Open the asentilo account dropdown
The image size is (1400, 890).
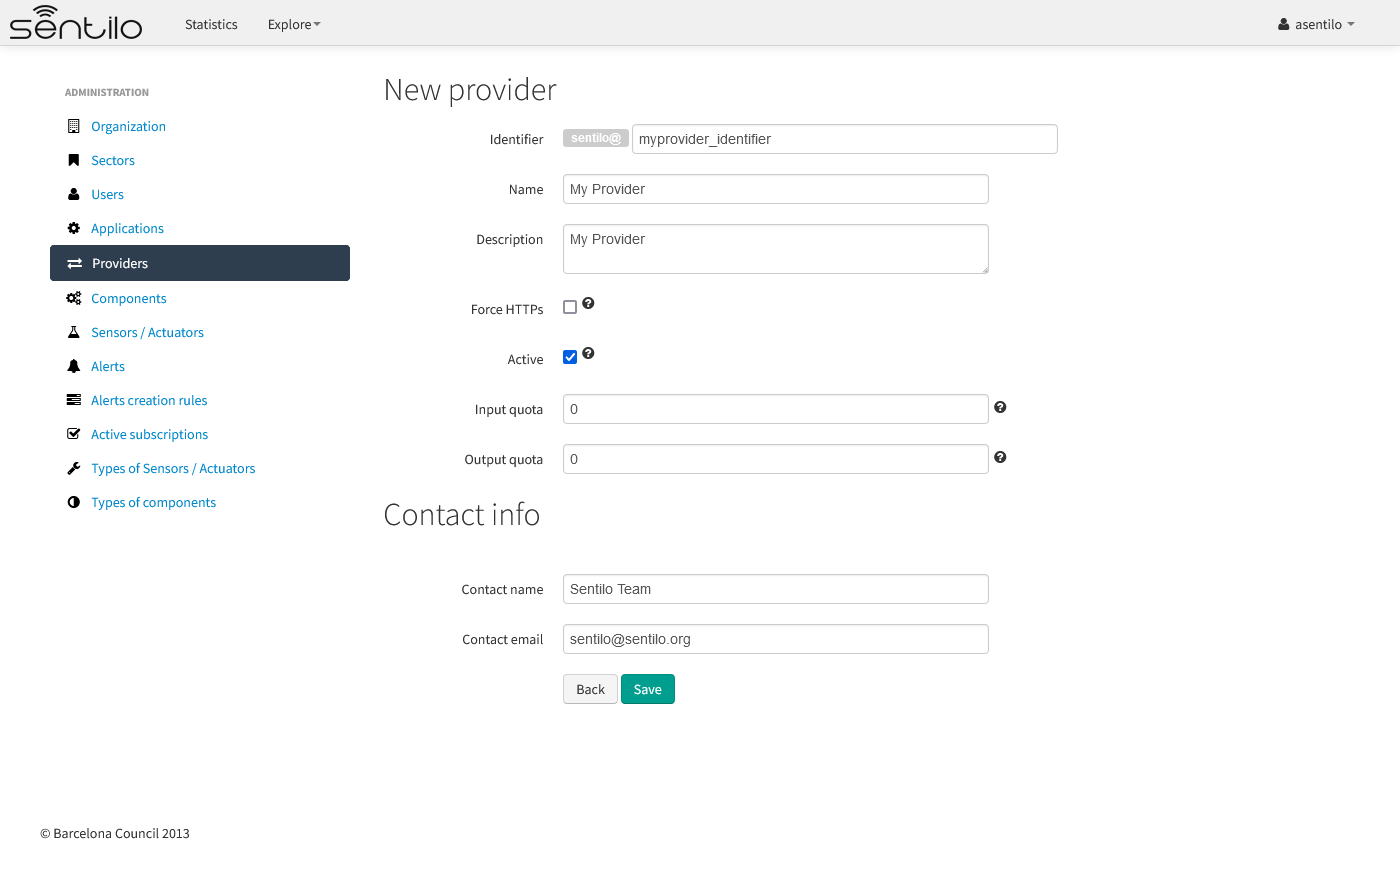[x=1317, y=24]
